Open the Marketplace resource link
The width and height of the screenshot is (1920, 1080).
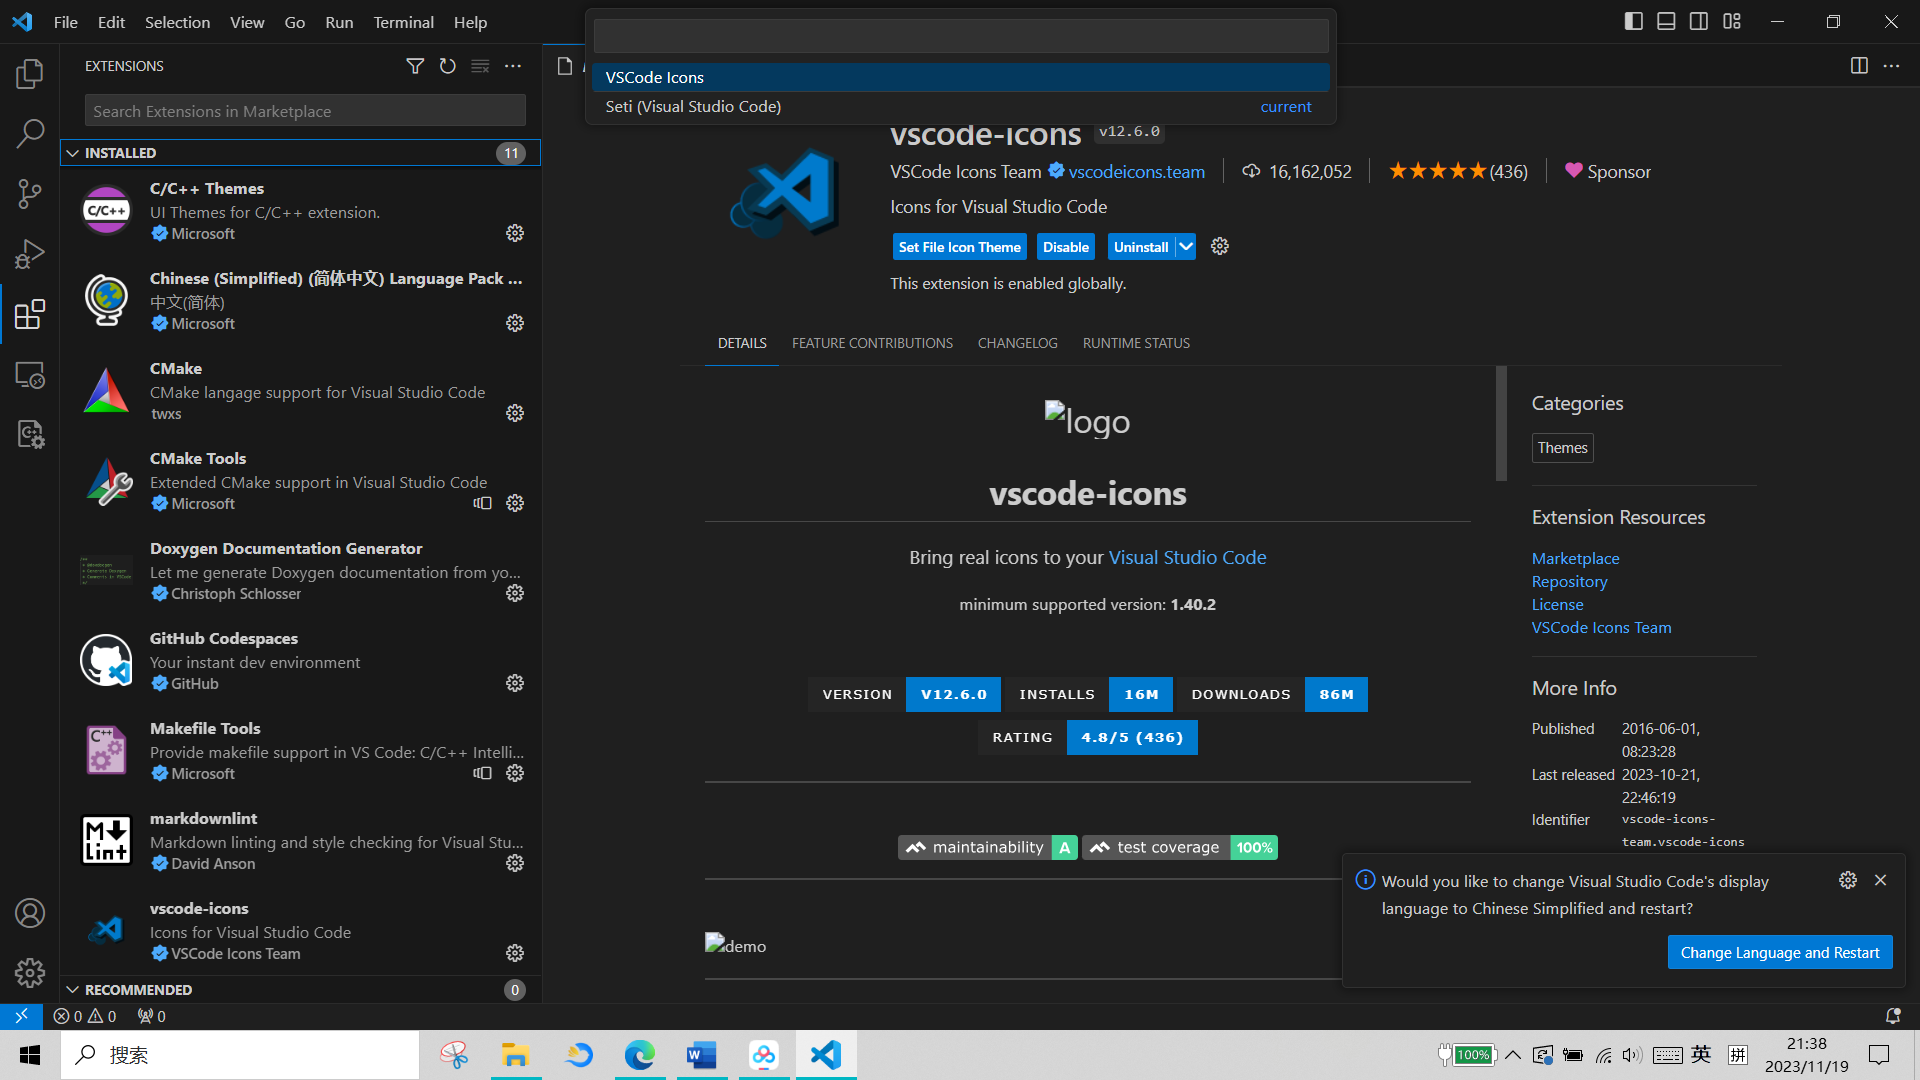pyautogui.click(x=1575, y=558)
